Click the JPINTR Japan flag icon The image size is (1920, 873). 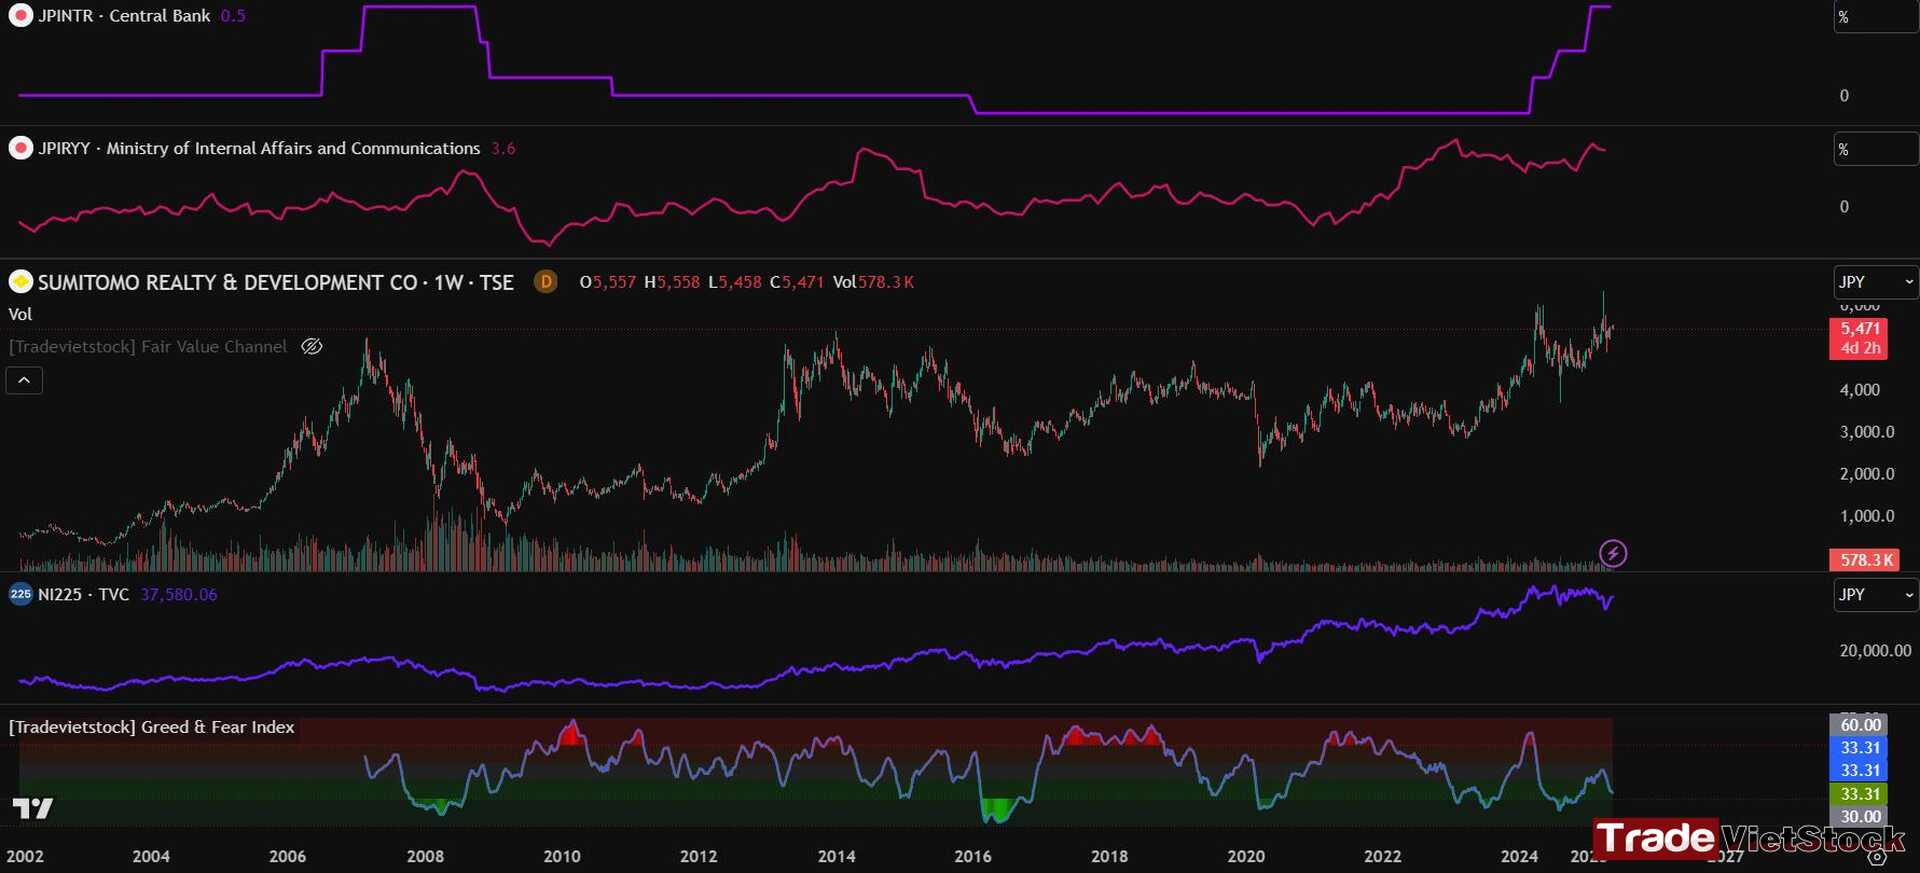click(x=20, y=16)
